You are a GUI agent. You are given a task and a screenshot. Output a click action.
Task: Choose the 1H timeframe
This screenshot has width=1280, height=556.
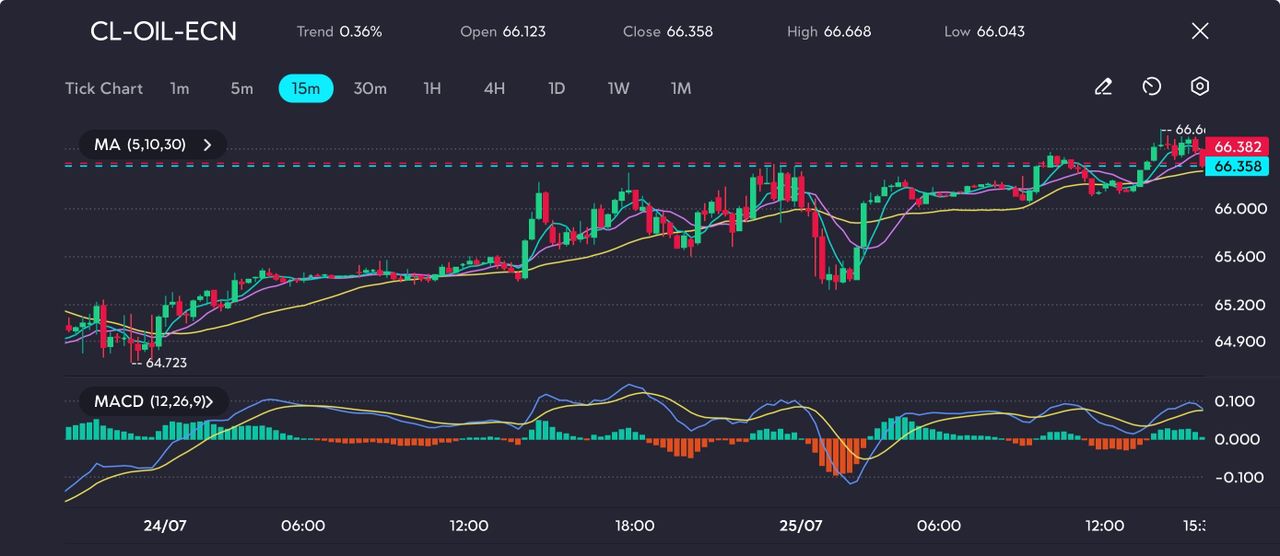(432, 89)
